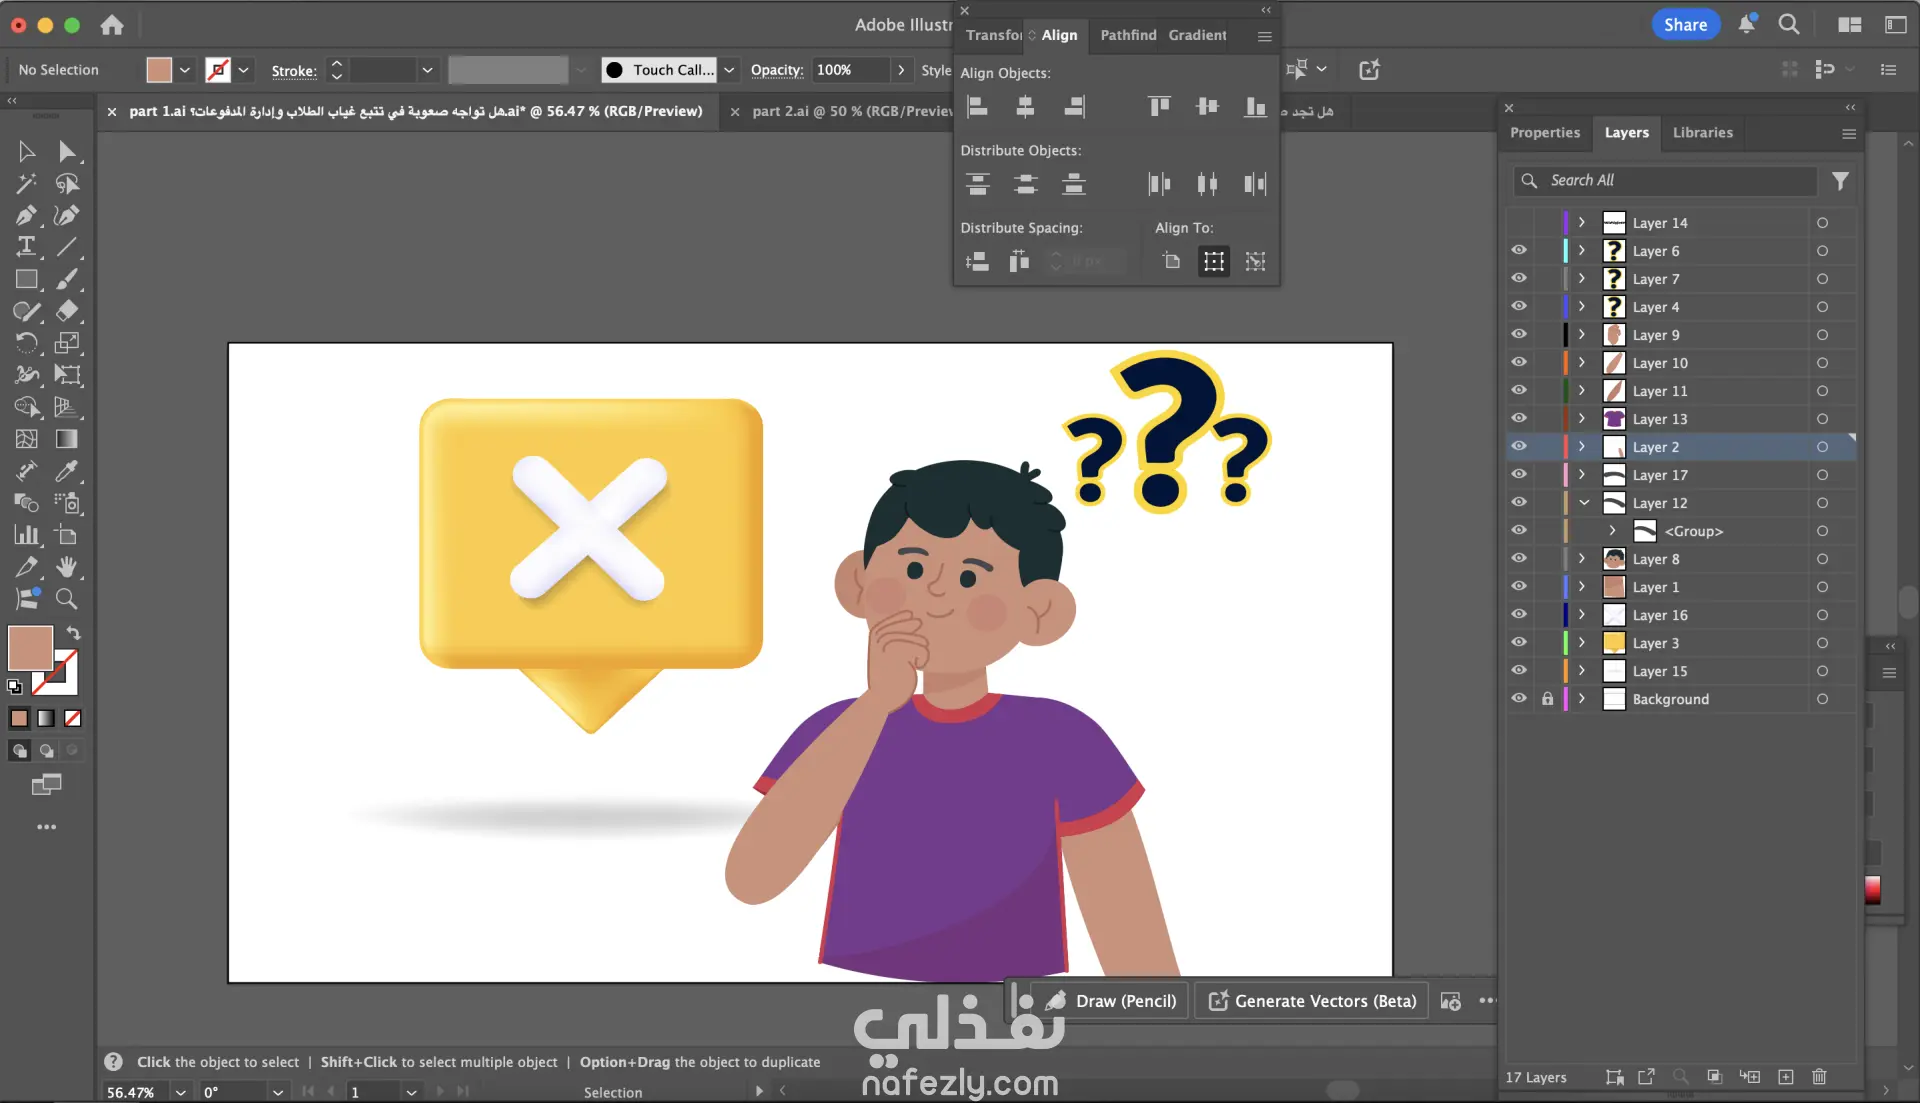Activate the Hand tool
1920x1103 pixels.
67,567
